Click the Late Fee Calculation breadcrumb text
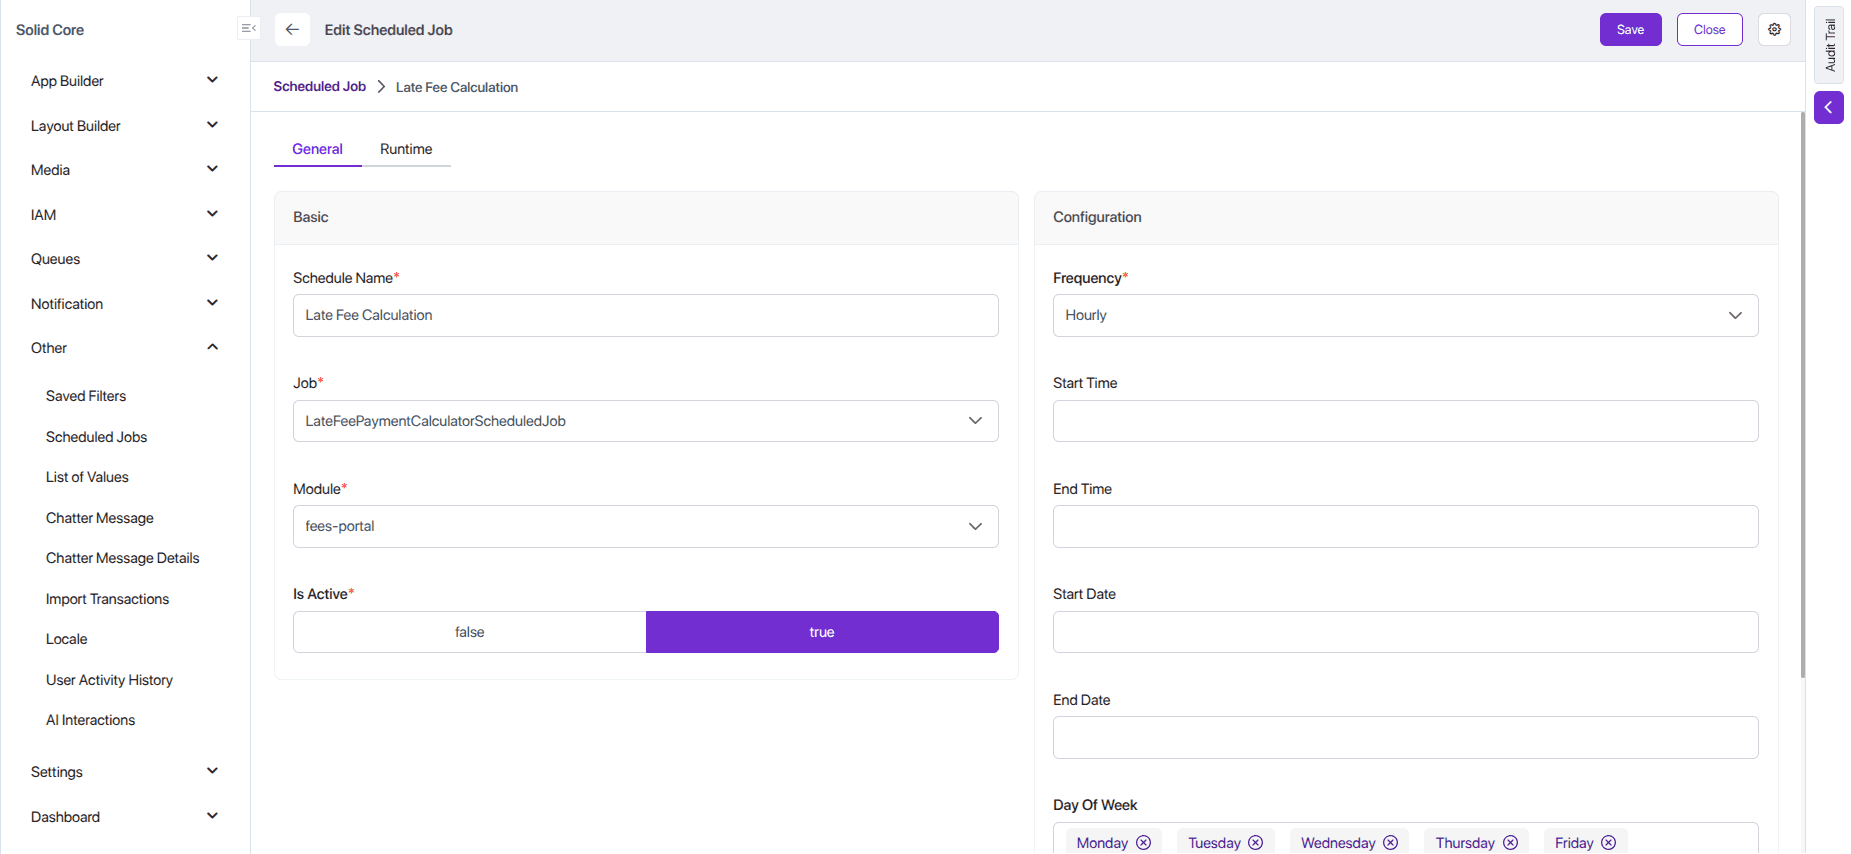 (x=457, y=87)
